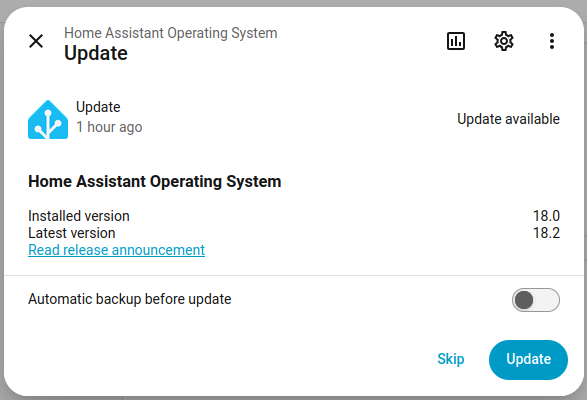Select the installed version number 18.0
This screenshot has height=400, width=587.
[x=546, y=216]
